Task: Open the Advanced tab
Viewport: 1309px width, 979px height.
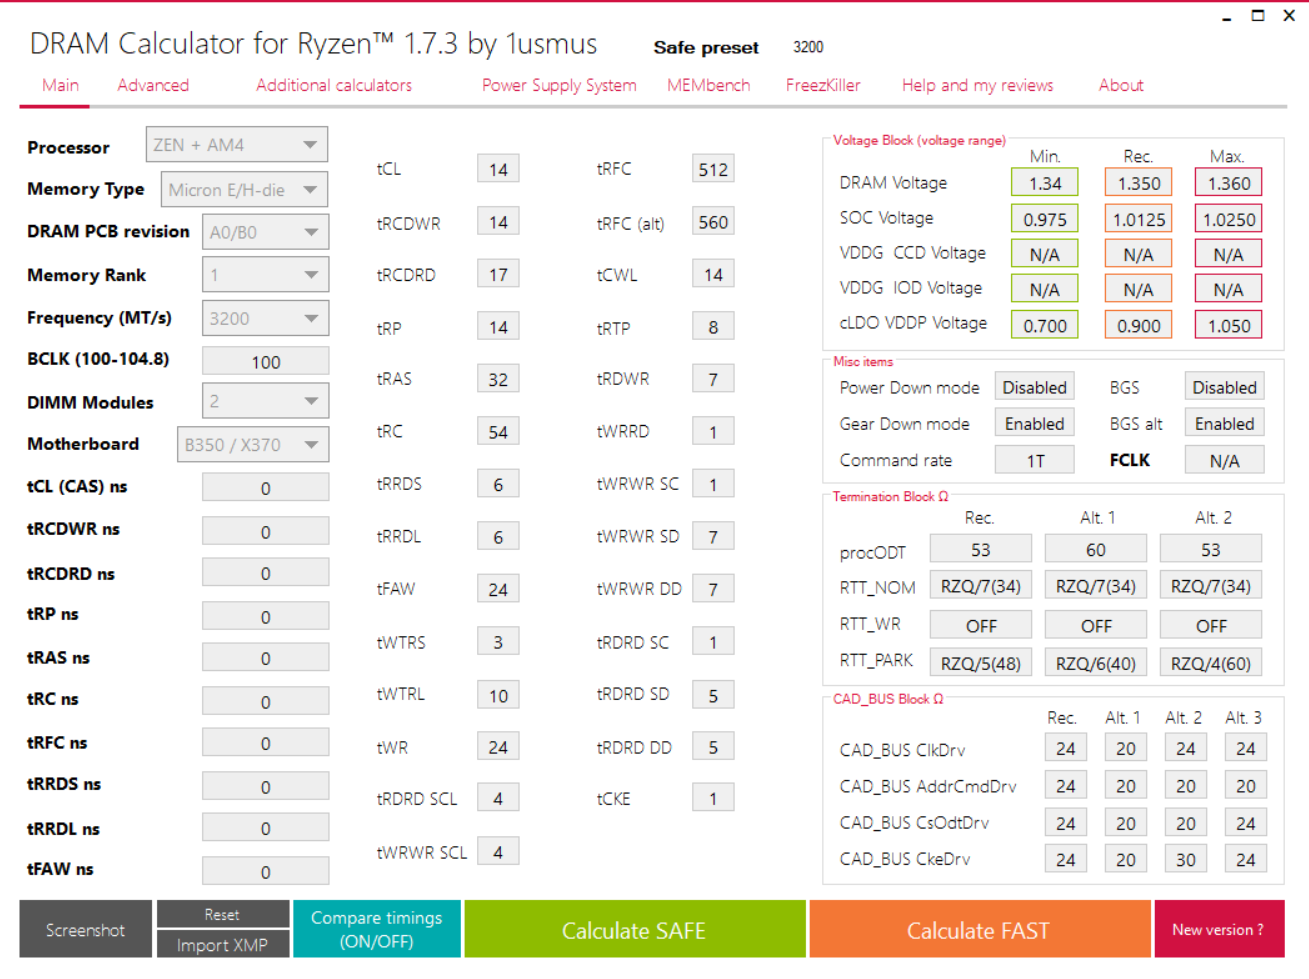Action: point(153,86)
